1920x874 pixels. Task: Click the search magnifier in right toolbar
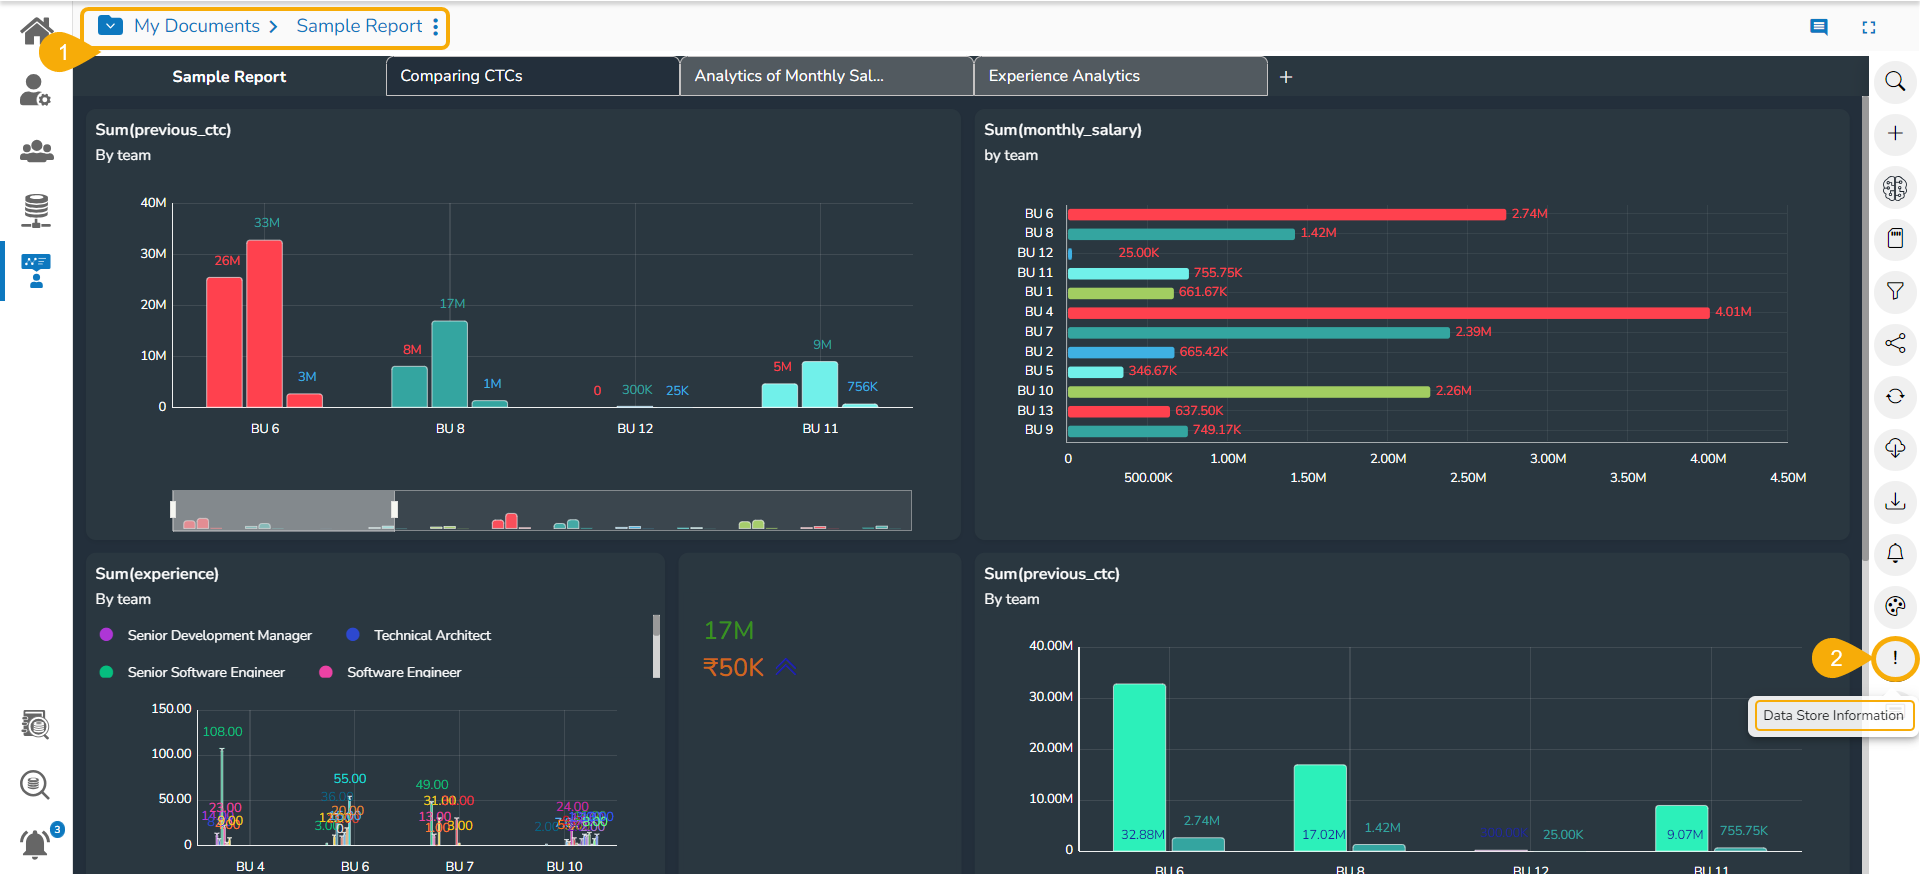click(1894, 82)
